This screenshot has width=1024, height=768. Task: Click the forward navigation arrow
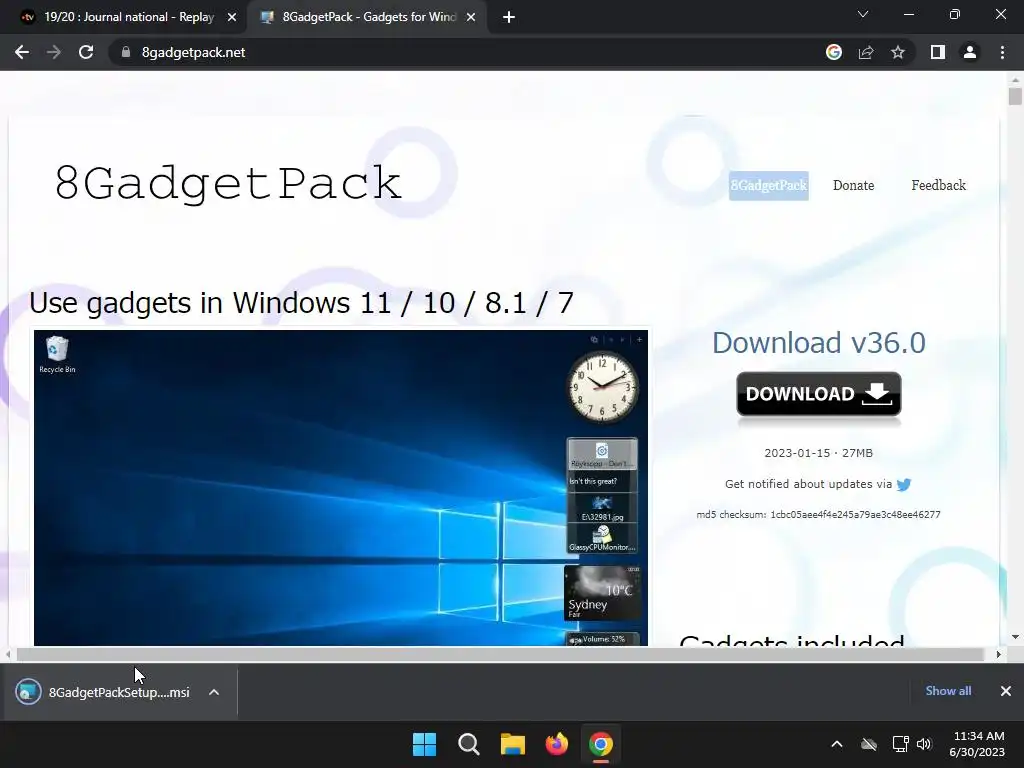(54, 52)
